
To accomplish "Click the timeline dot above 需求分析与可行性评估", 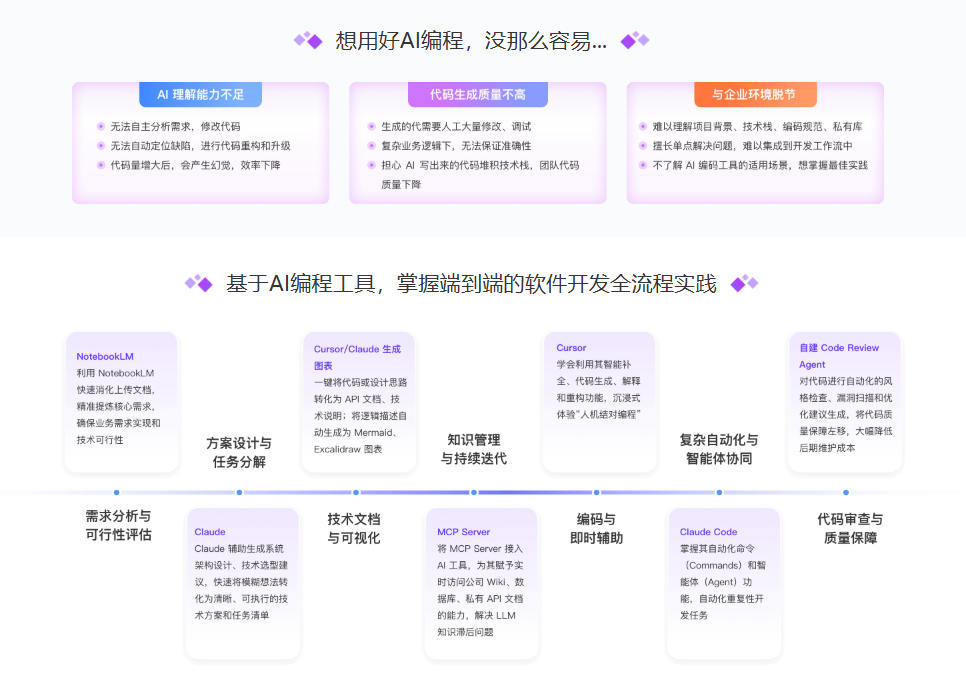I will click(117, 492).
